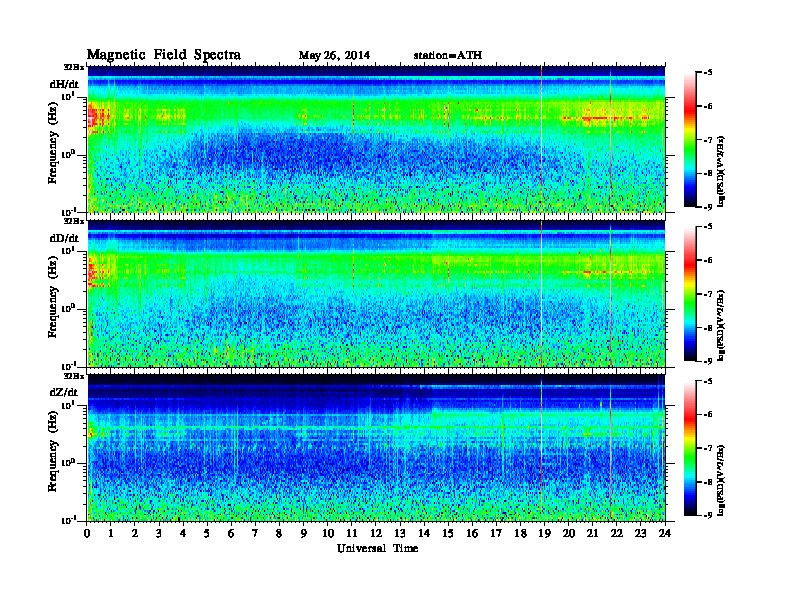Click hour tick label '3' on time axis
792x612 pixels.
pyautogui.click(x=159, y=533)
